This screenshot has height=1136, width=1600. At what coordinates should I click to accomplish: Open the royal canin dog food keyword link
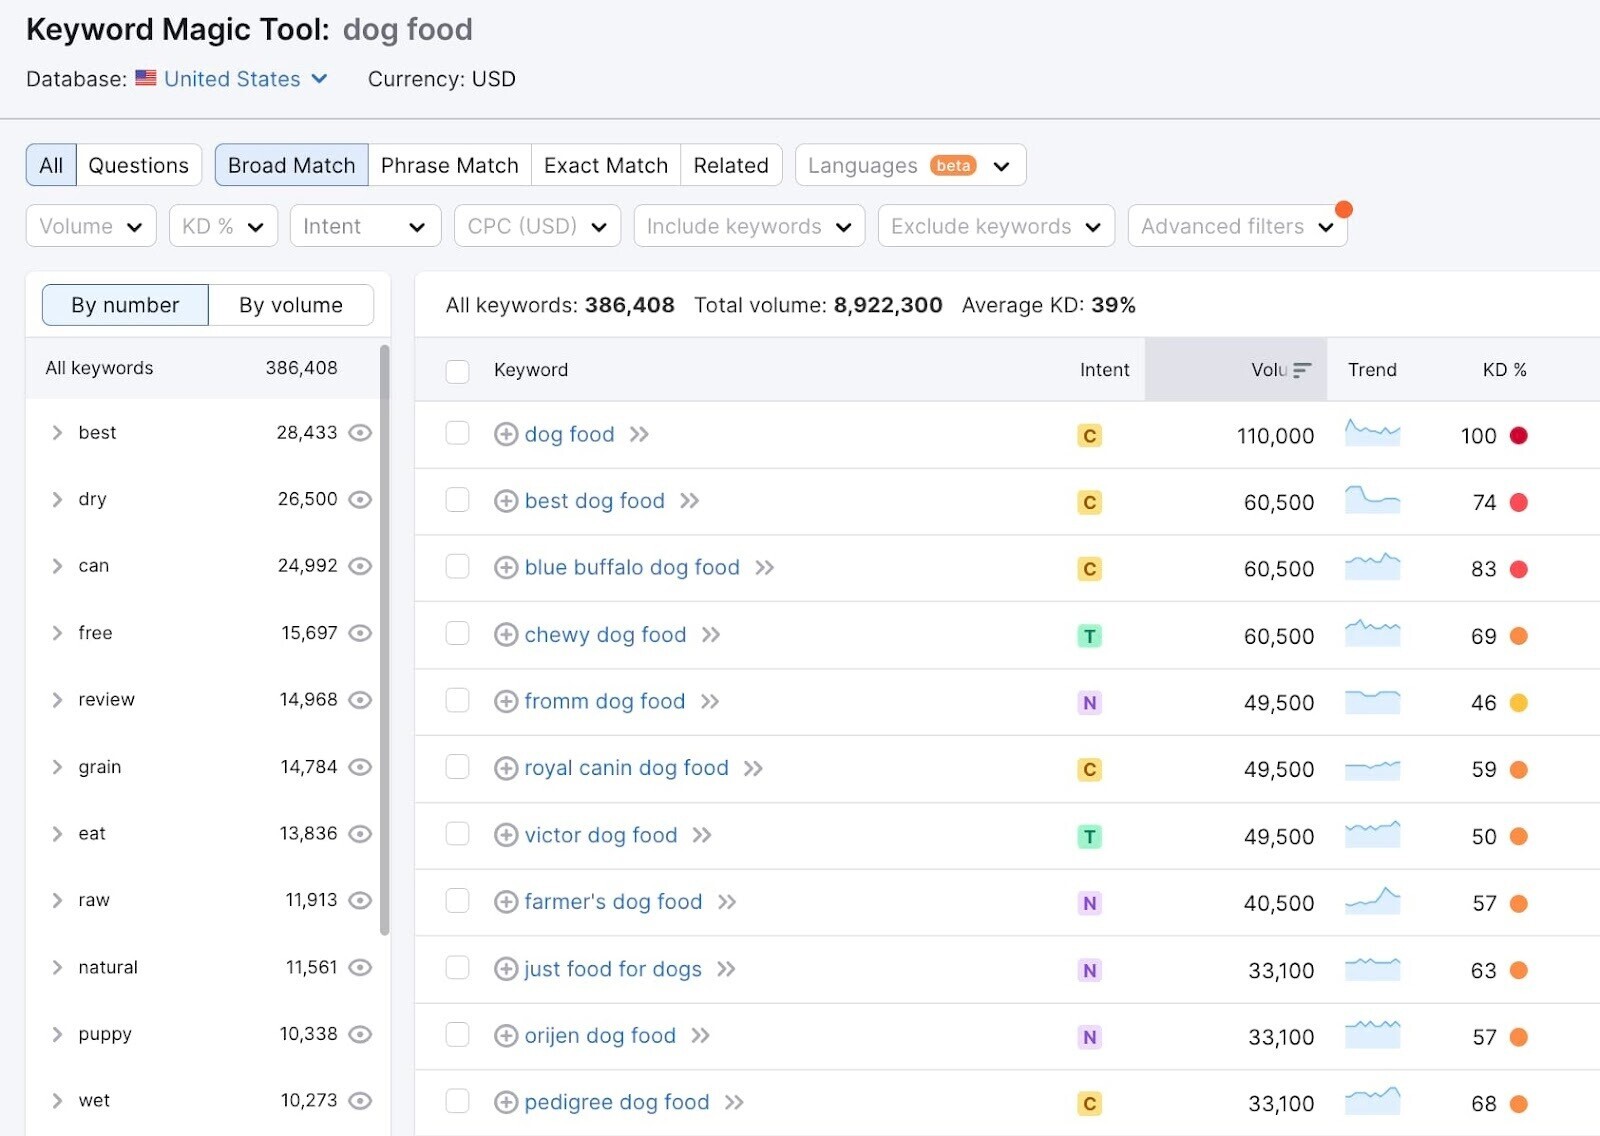(x=626, y=768)
